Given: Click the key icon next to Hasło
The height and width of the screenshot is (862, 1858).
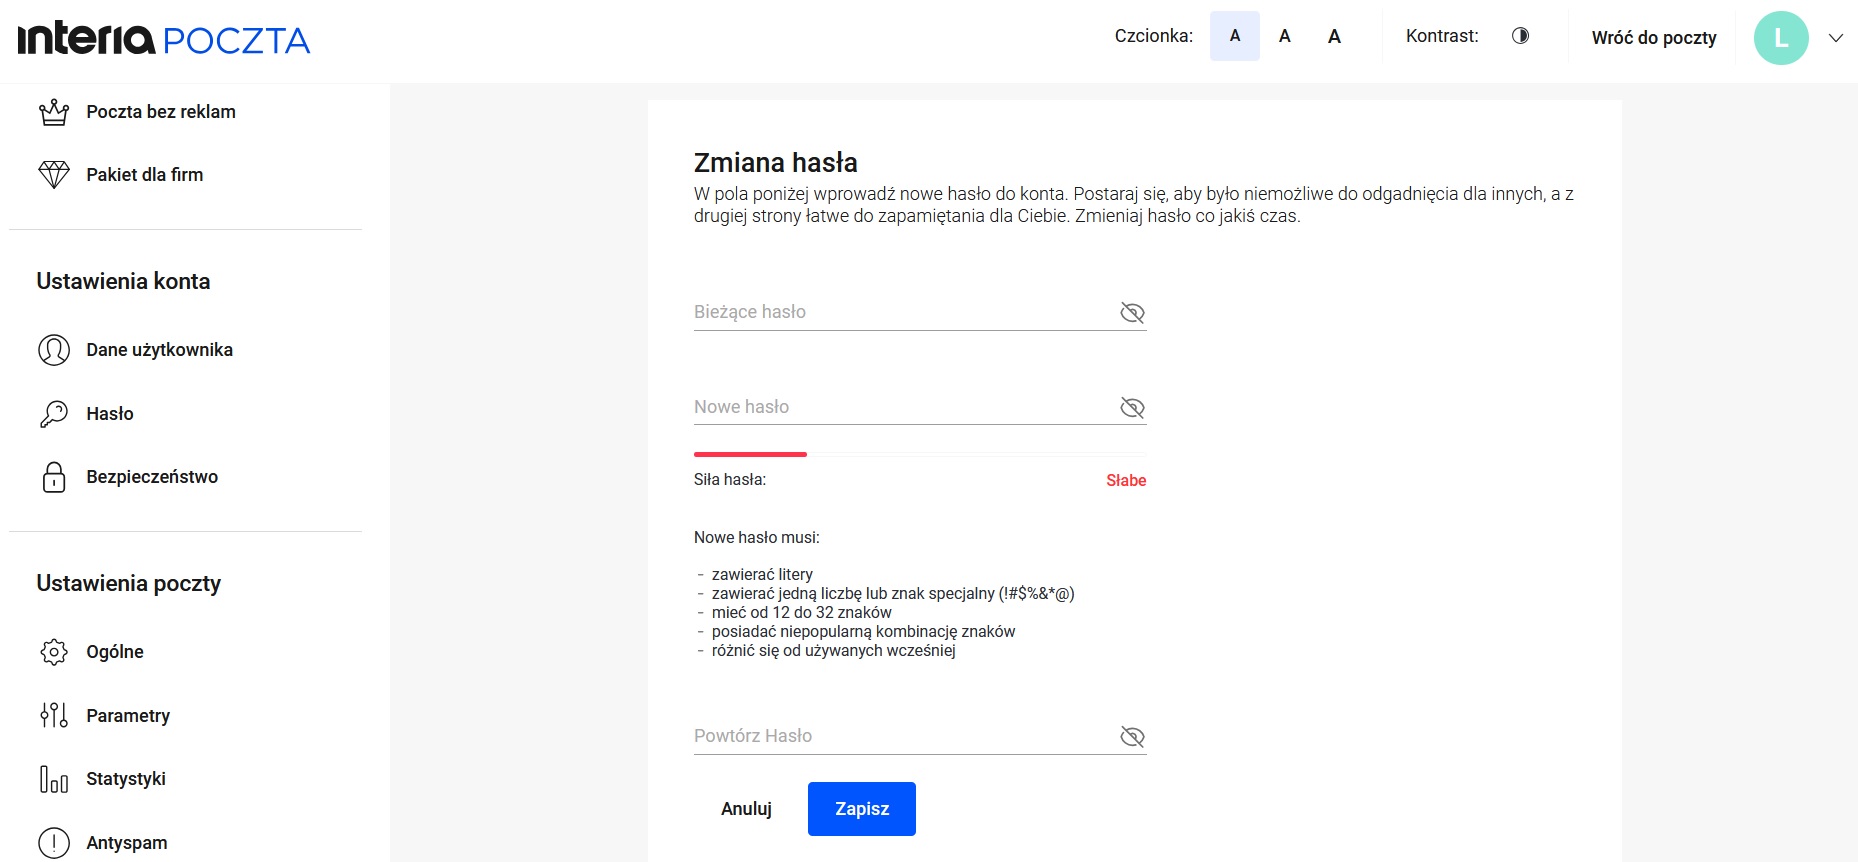Looking at the screenshot, I should tap(54, 414).
